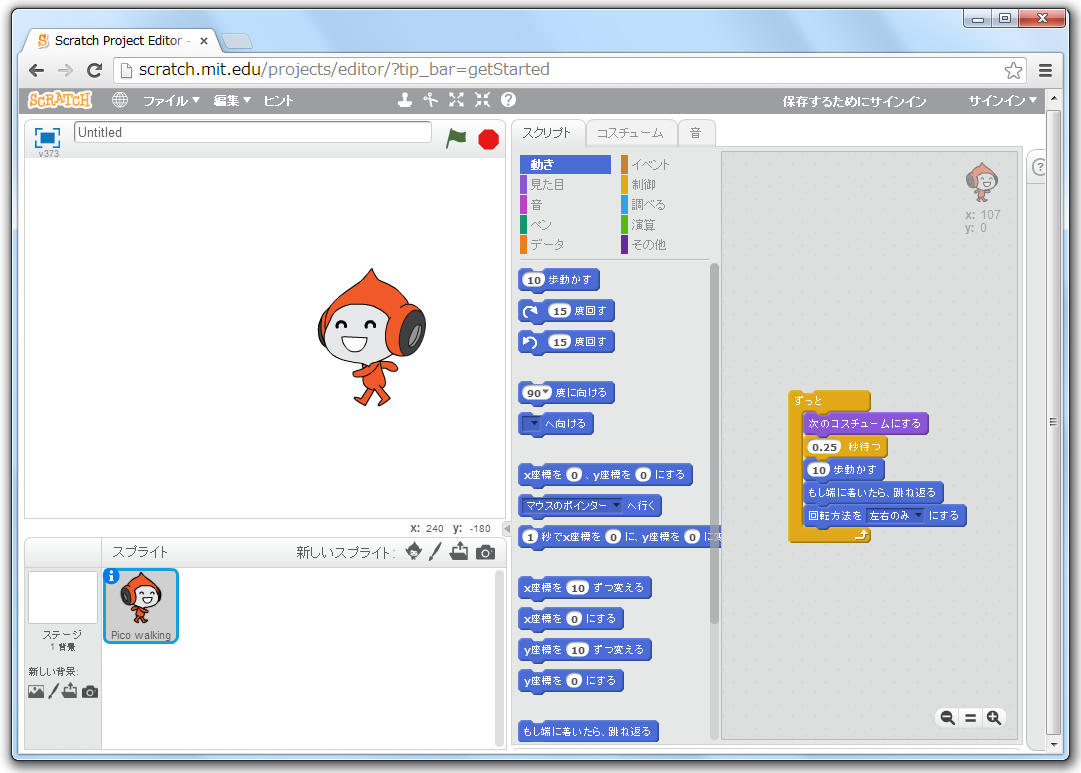Choose backdrop from library
This screenshot has height=773, width=1081.
tap(36, 691)
